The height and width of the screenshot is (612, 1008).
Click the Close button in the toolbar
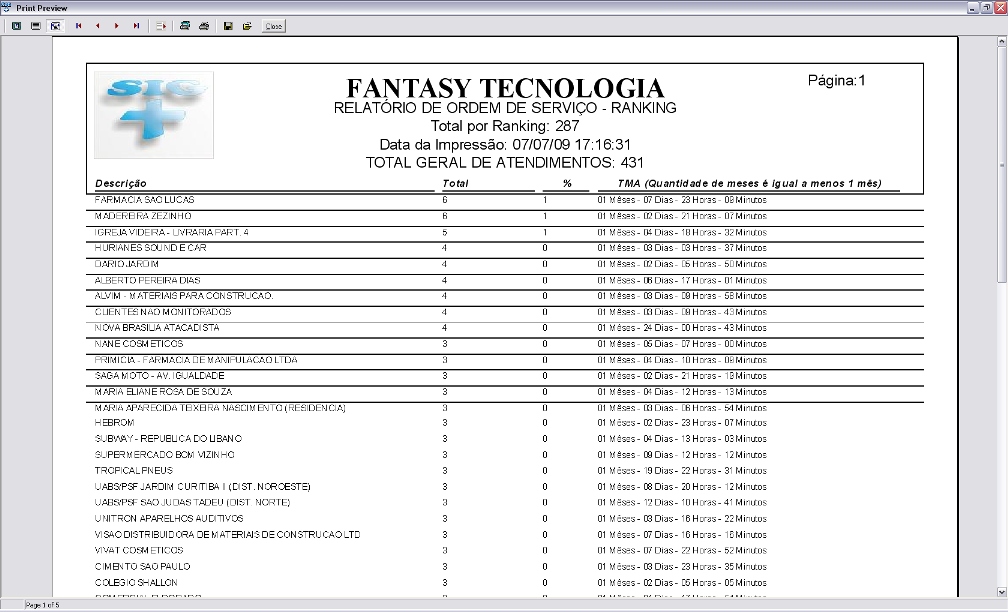pos(273,26)
